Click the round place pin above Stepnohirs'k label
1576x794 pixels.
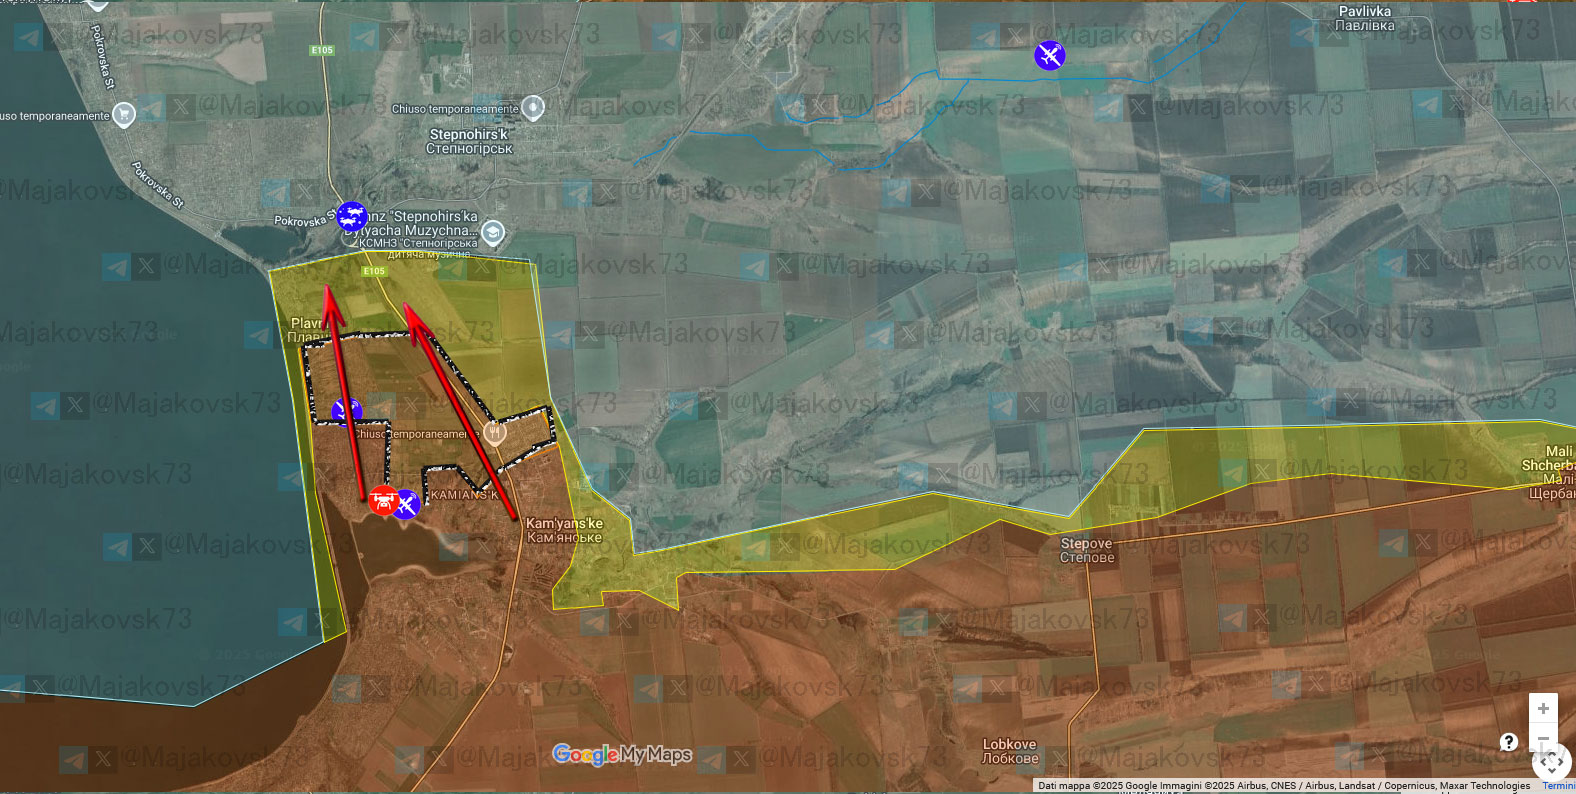tap(533, 107)
